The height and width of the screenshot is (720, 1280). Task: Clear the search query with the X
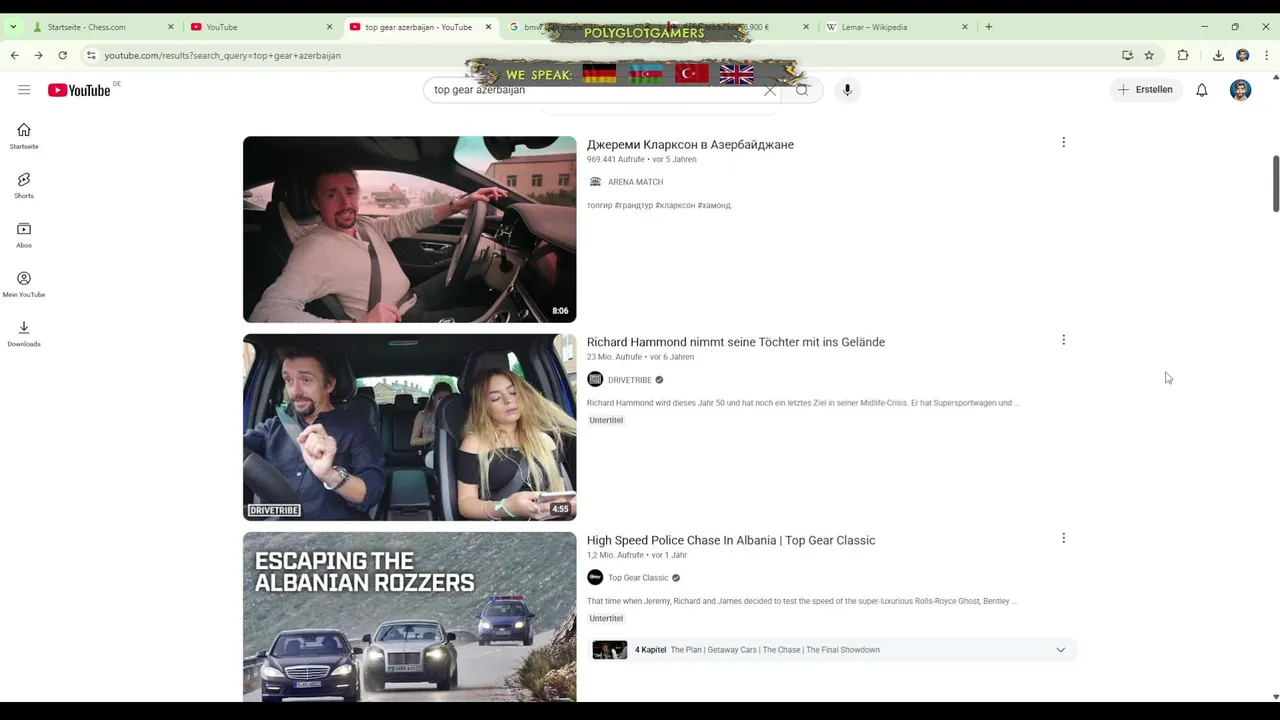point(770,90)
